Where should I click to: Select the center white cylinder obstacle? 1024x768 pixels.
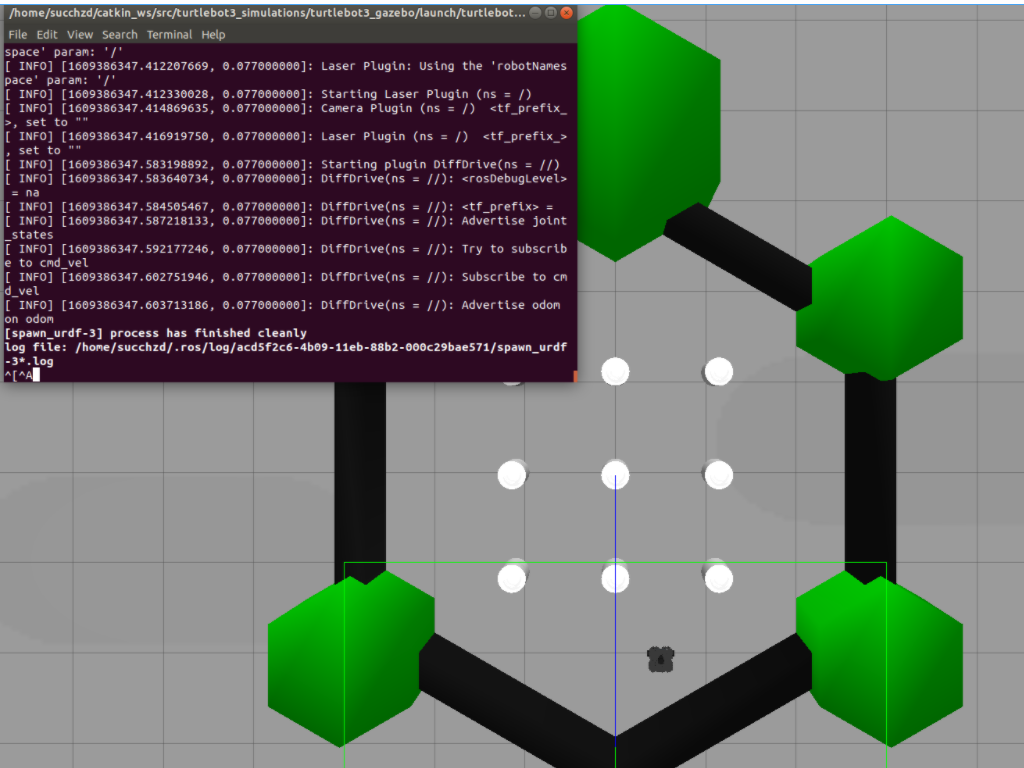click(x=615, y=475)
